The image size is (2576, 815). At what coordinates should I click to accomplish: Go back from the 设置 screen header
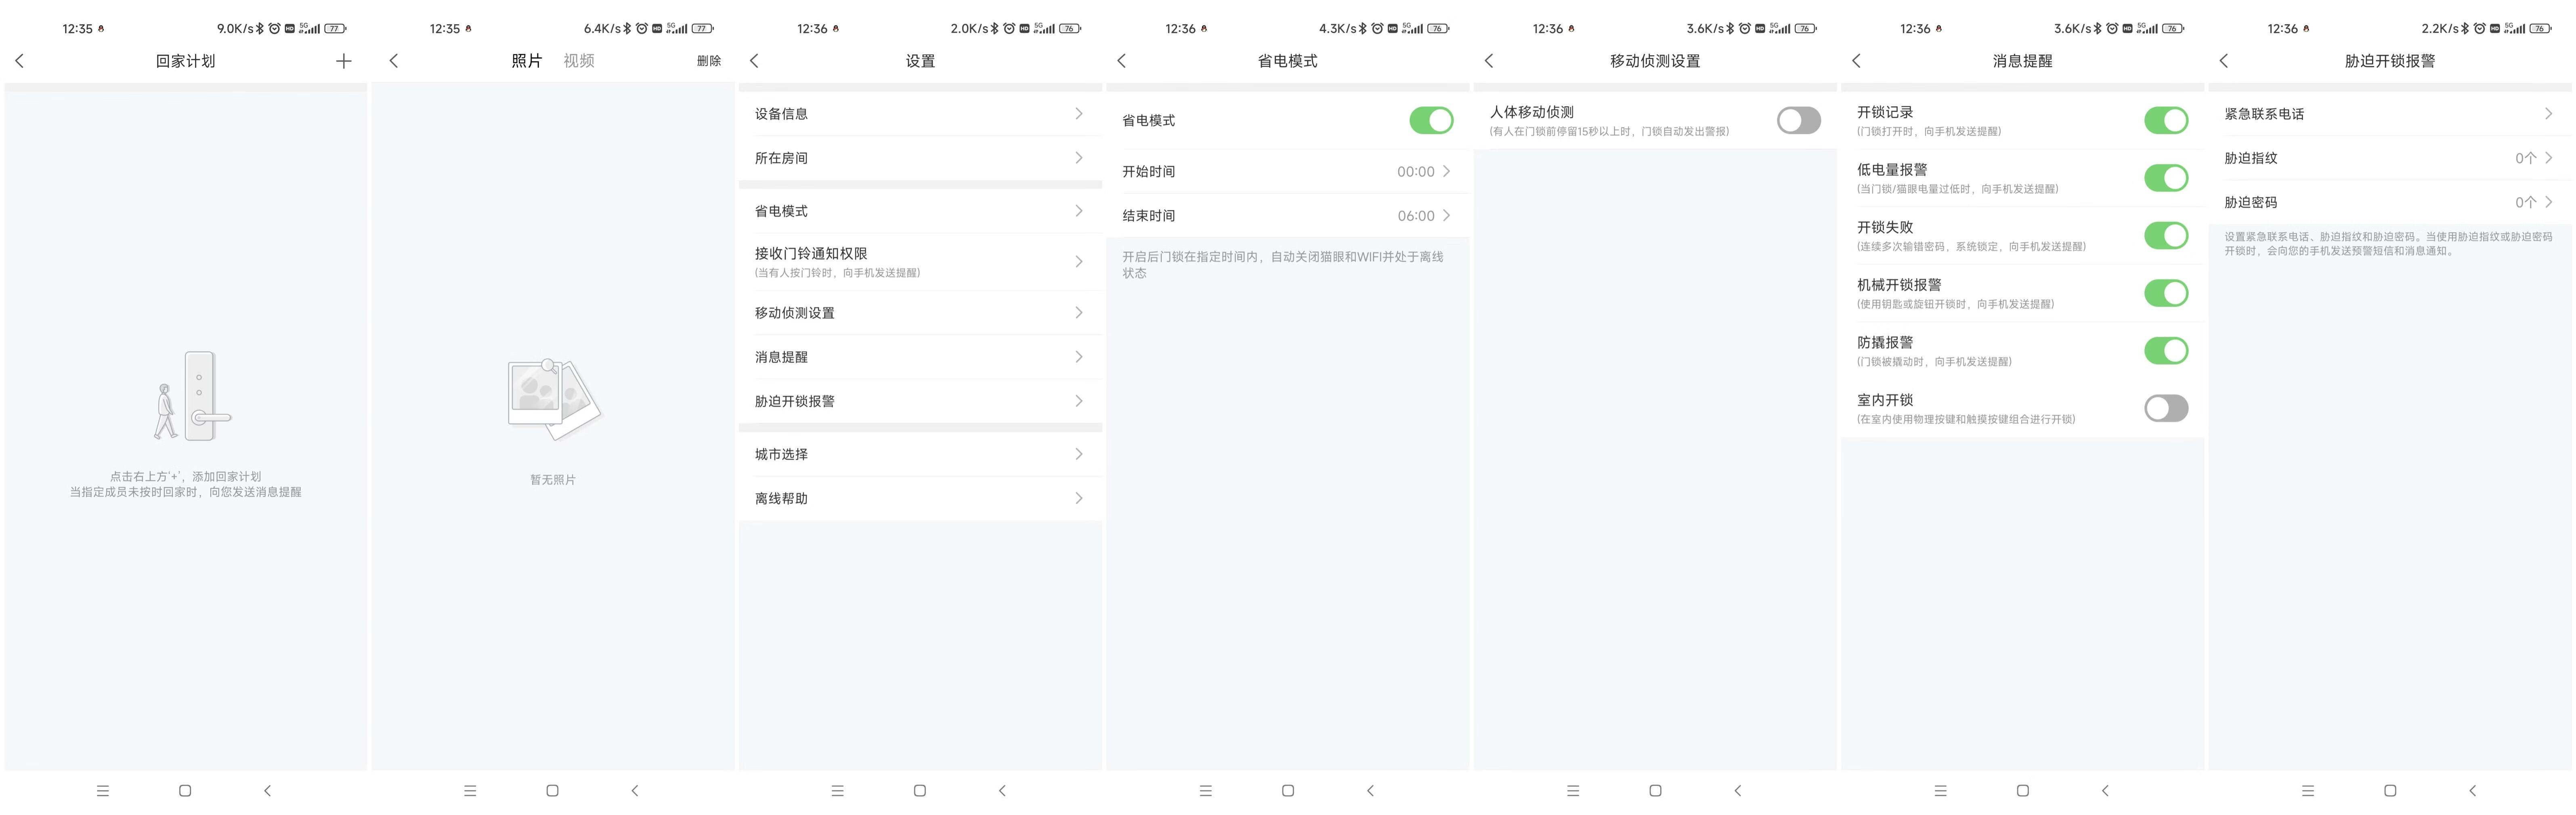pyautogui.click(x=754, y=61)
